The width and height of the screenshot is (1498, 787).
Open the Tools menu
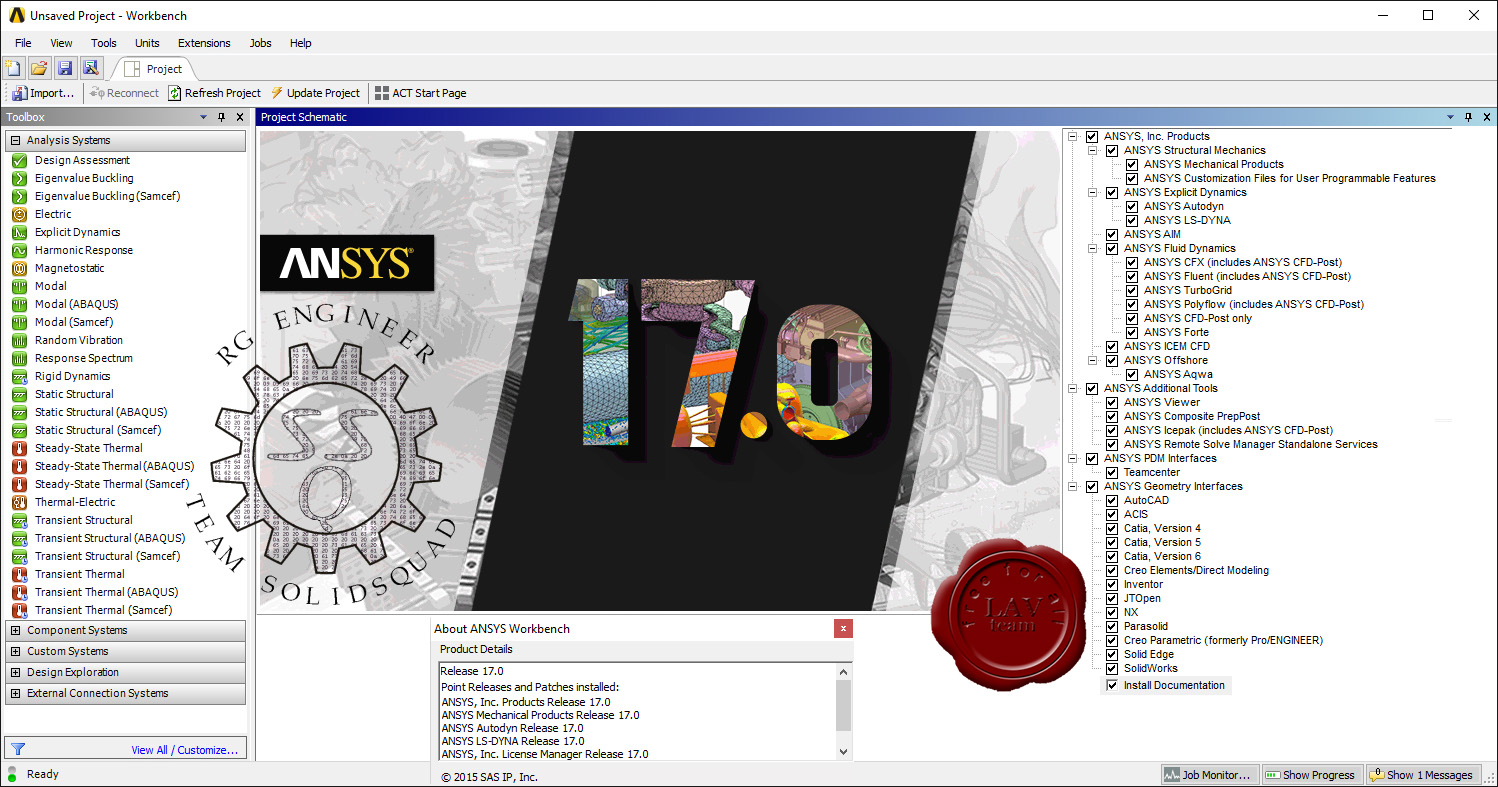(x=104, y=43)
